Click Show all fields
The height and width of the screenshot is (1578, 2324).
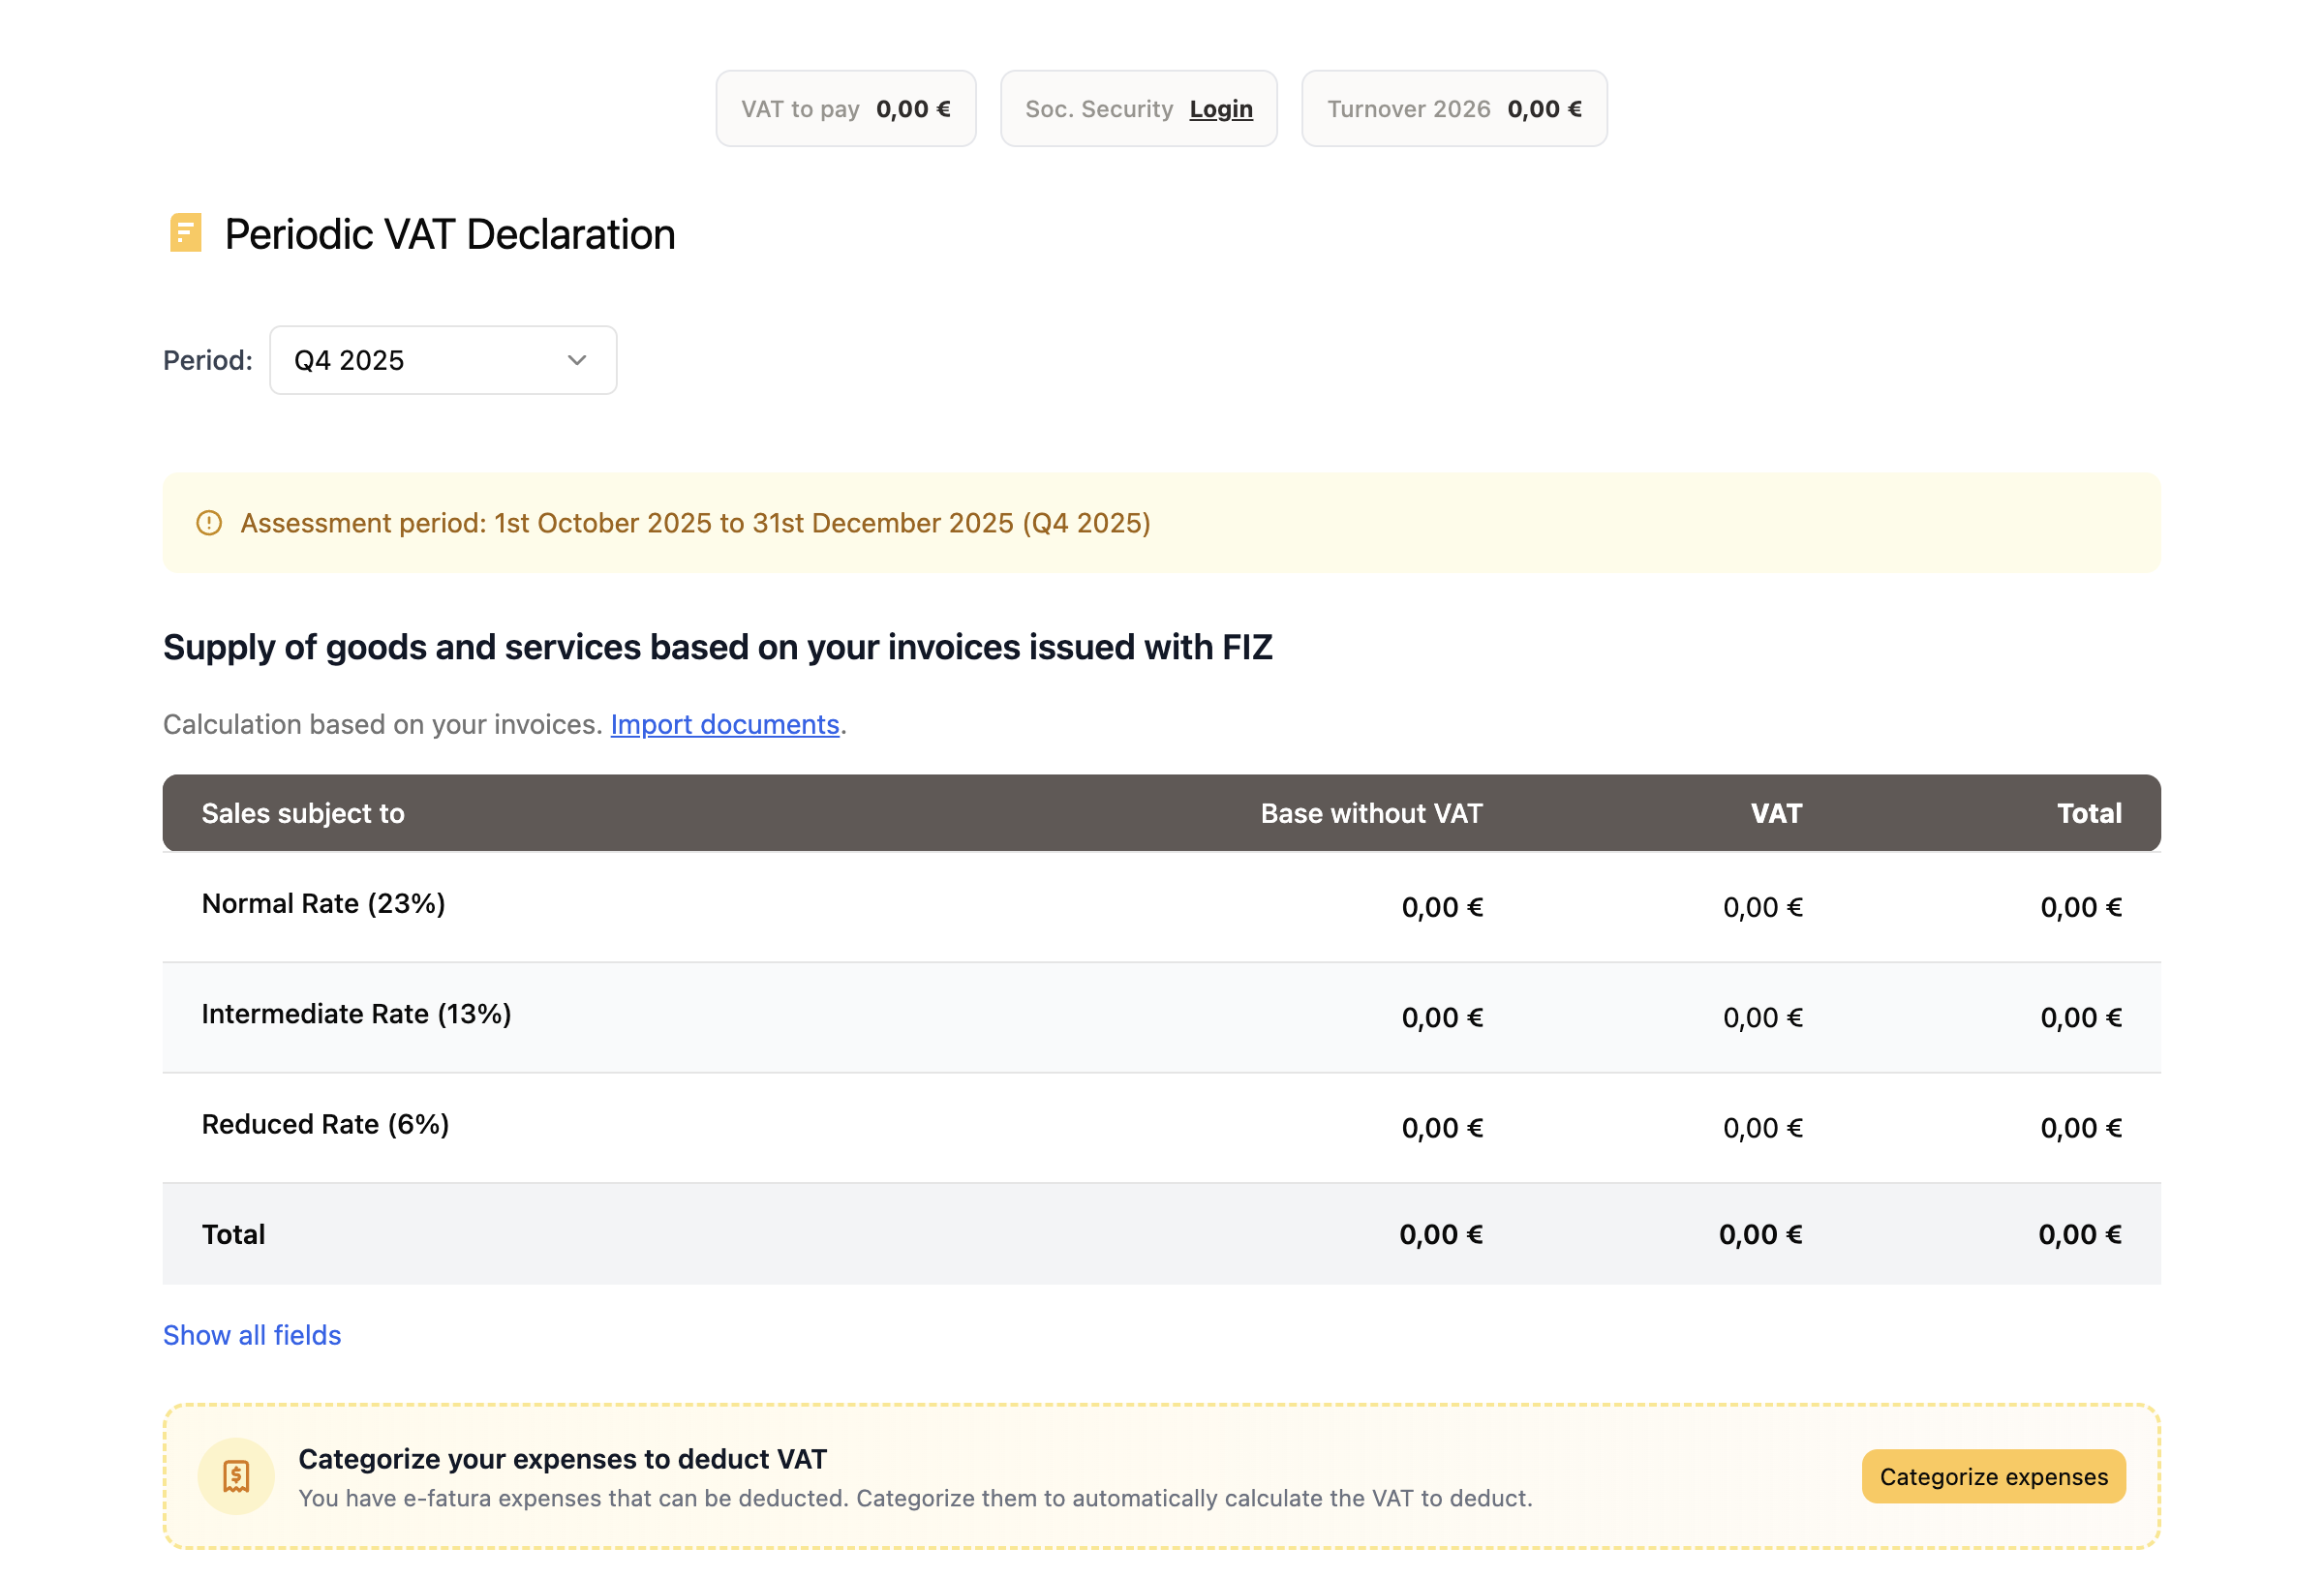pos(252,1335)
